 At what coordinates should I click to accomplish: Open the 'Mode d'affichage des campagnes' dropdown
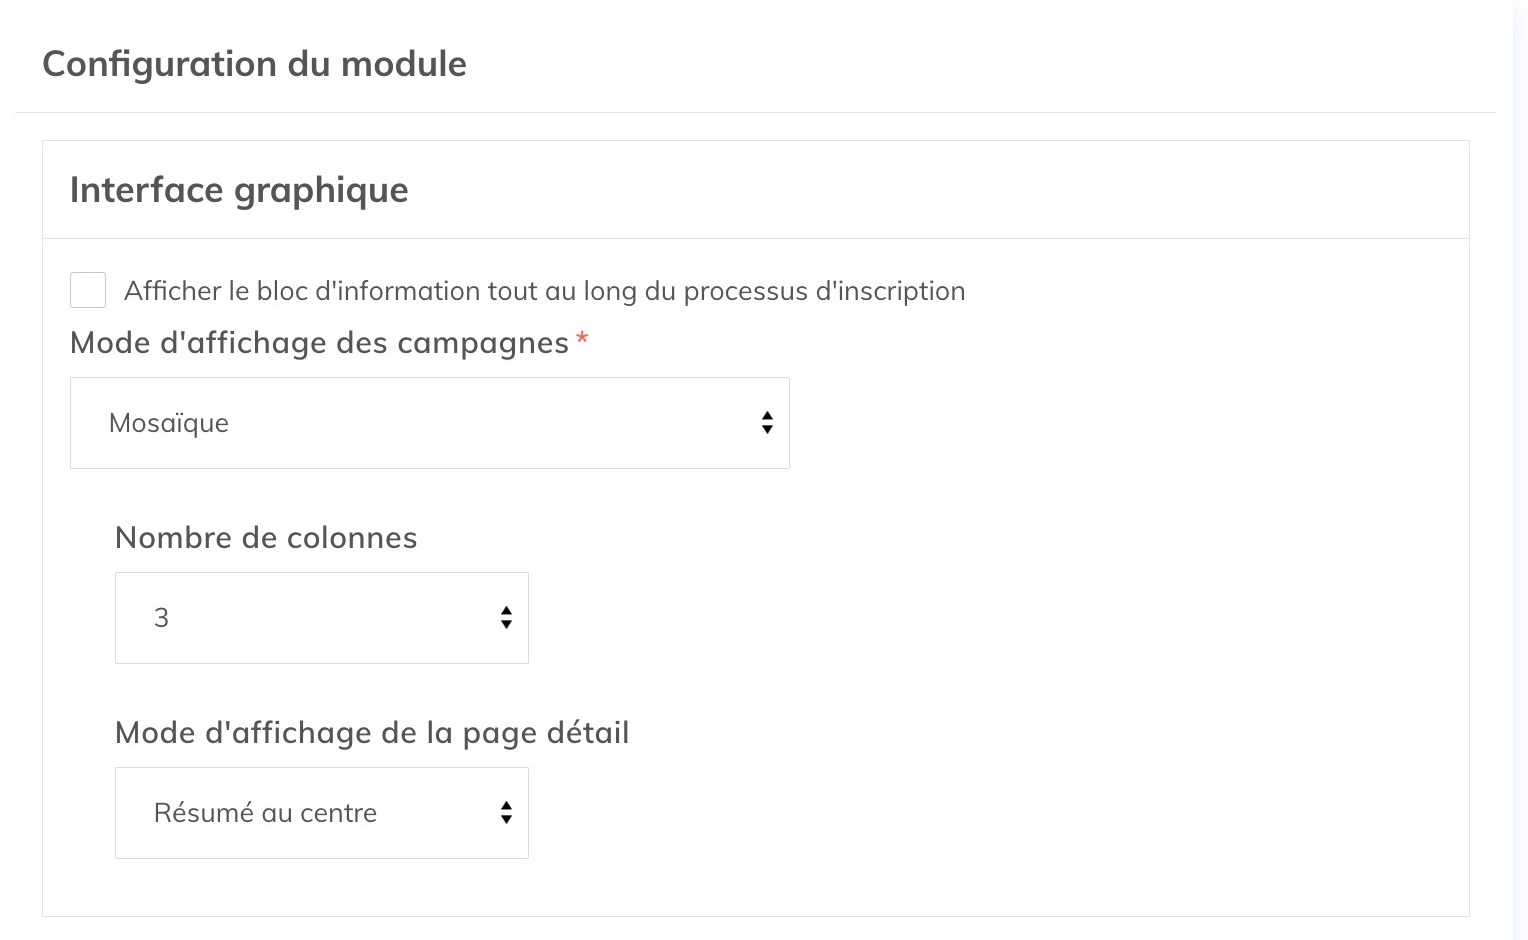tap(430, 423)
